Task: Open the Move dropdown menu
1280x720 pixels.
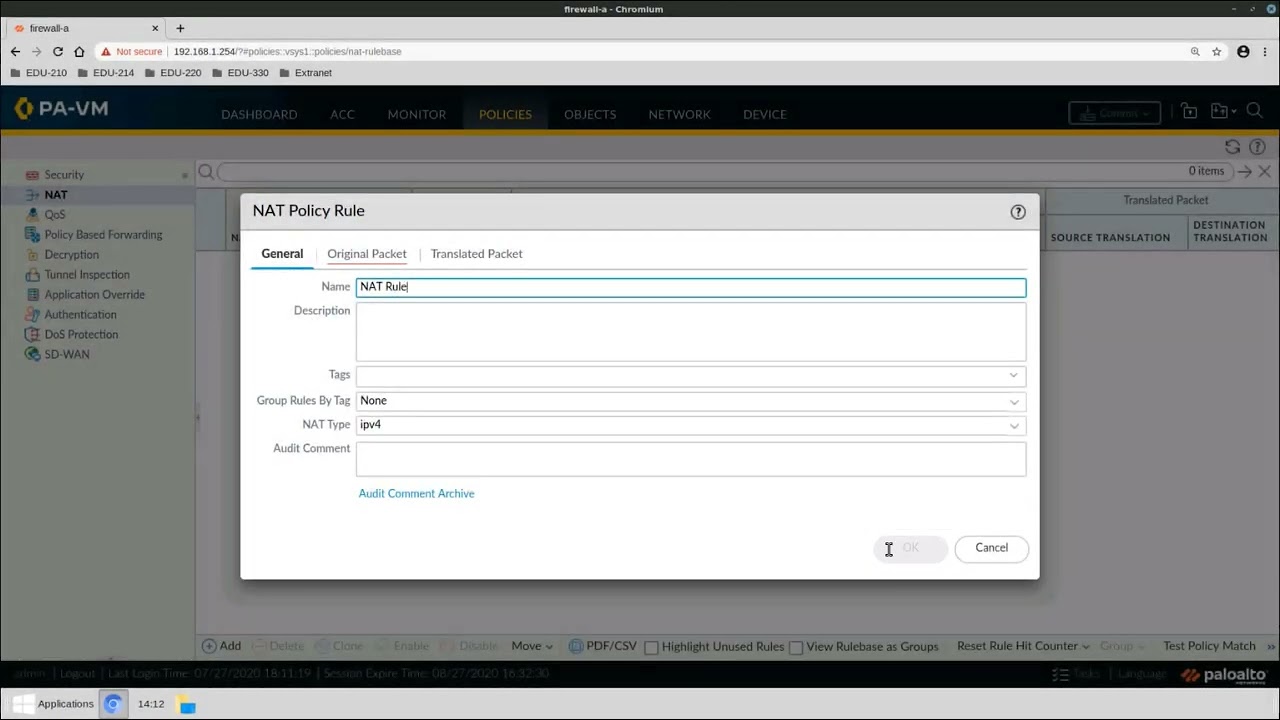Action: (532, 647)
